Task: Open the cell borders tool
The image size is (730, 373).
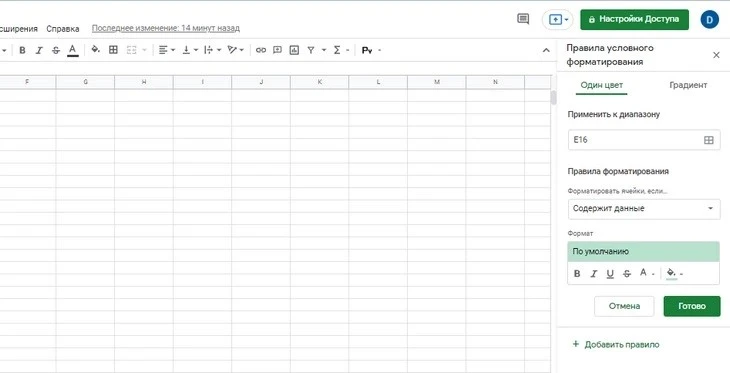Action: coord(113,50)
